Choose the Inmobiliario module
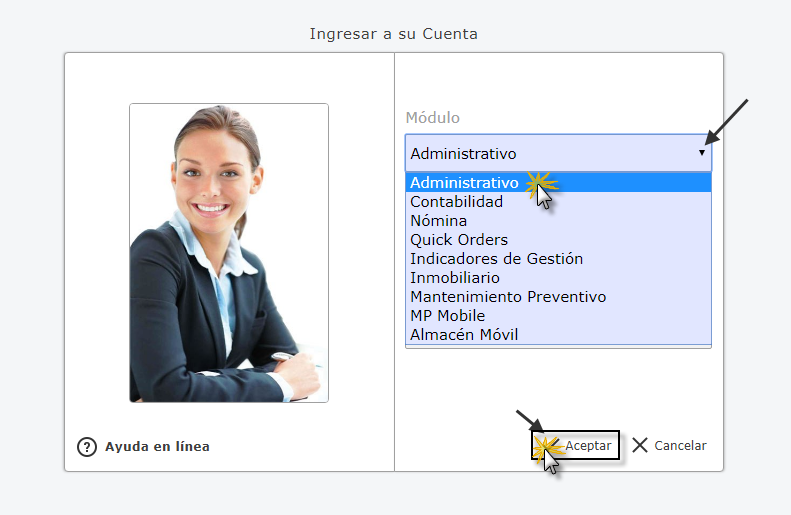This screenshot has height=515, width=791. pos(558,278)
